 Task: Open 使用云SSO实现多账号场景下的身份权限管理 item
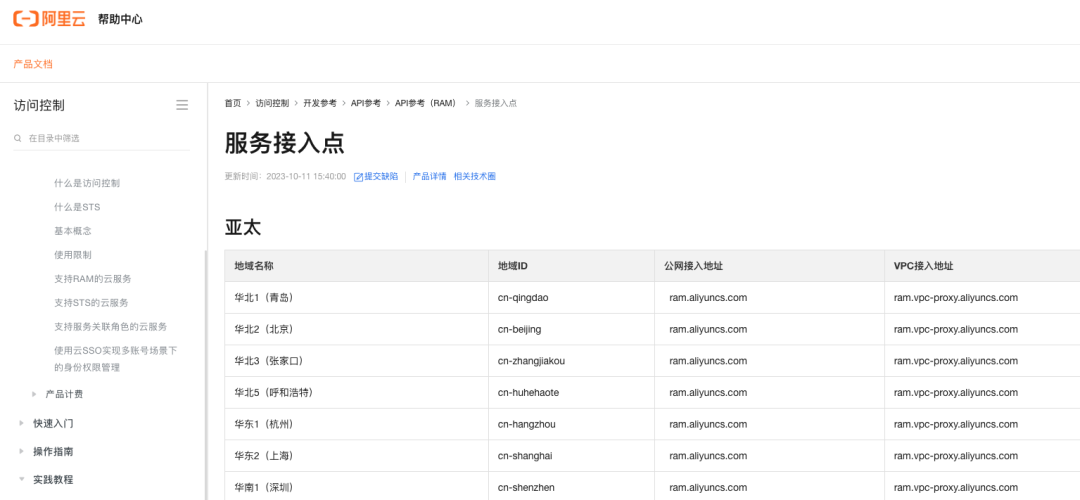[116, 359]
